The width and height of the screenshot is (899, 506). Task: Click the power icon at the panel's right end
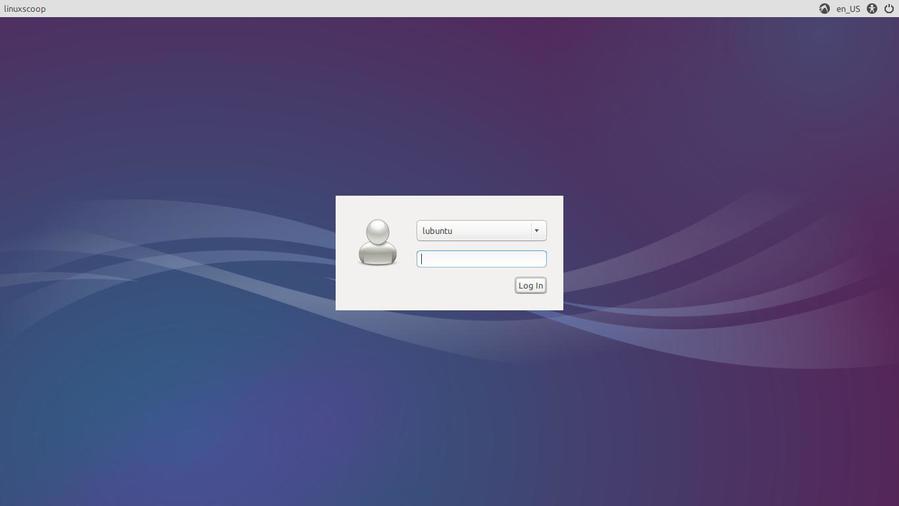[889, 9]
